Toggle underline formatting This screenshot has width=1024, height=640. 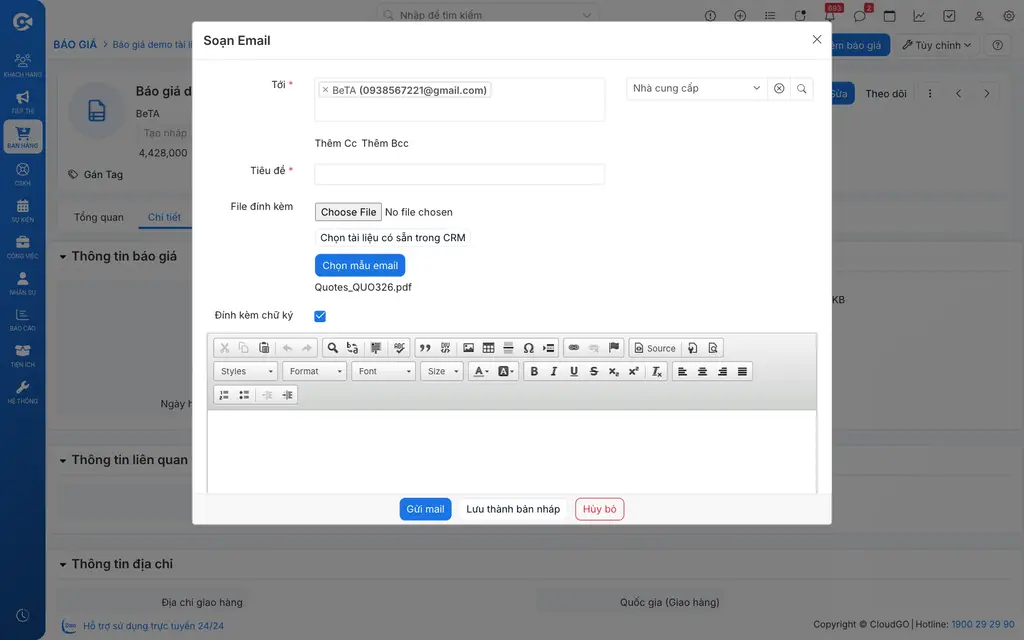coord(574,372)
